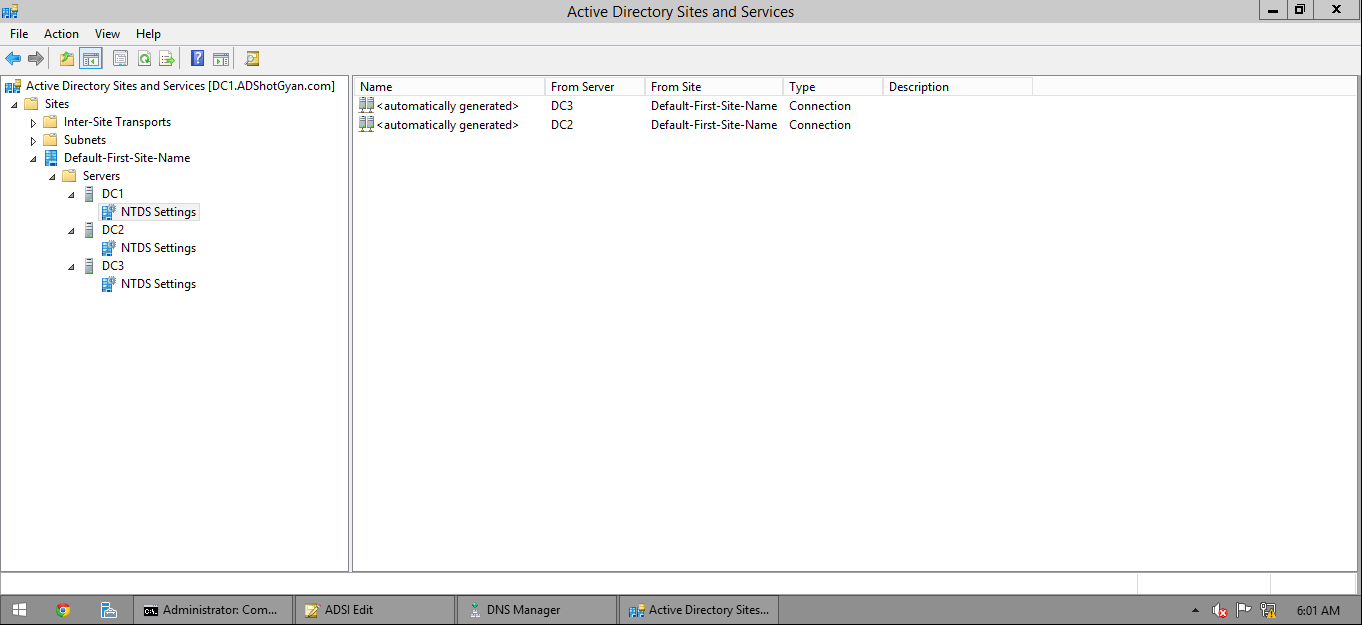Click the DC2 server icon in tree
Viewport: 1362px width, 625px height.
point(90,229)
